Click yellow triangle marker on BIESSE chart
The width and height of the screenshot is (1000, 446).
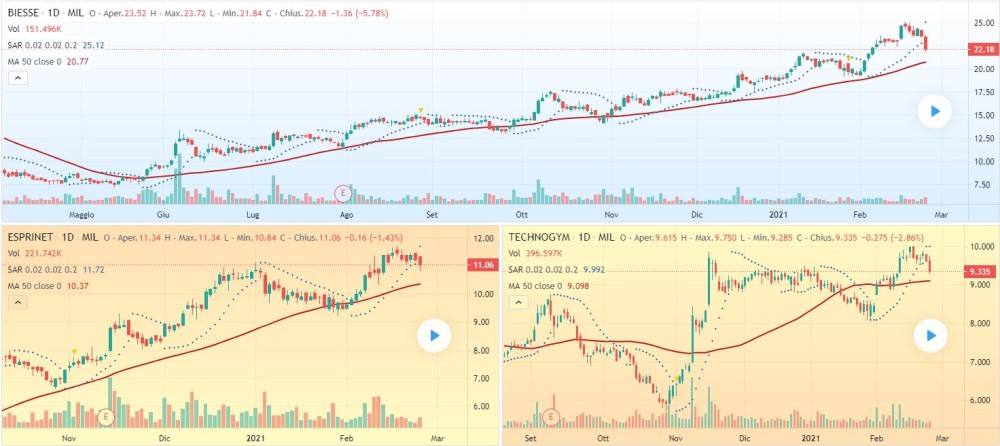pos(421,109)
